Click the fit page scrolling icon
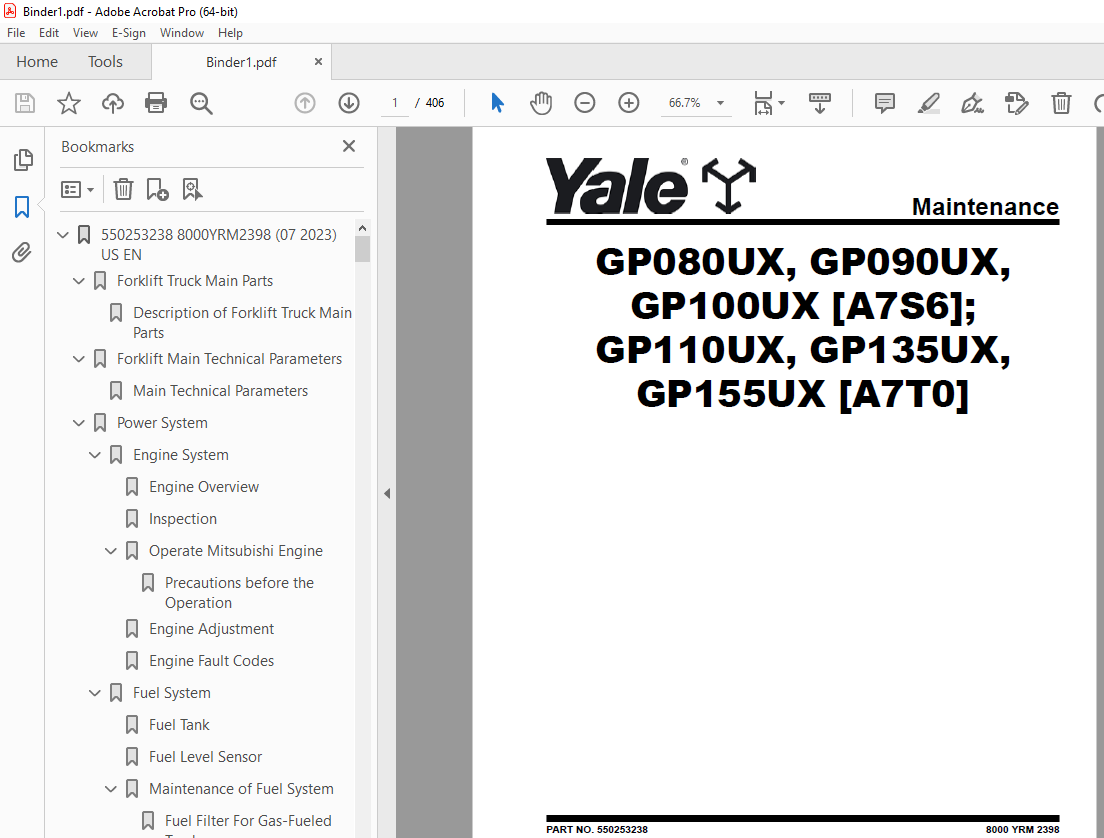 point(763,103)
